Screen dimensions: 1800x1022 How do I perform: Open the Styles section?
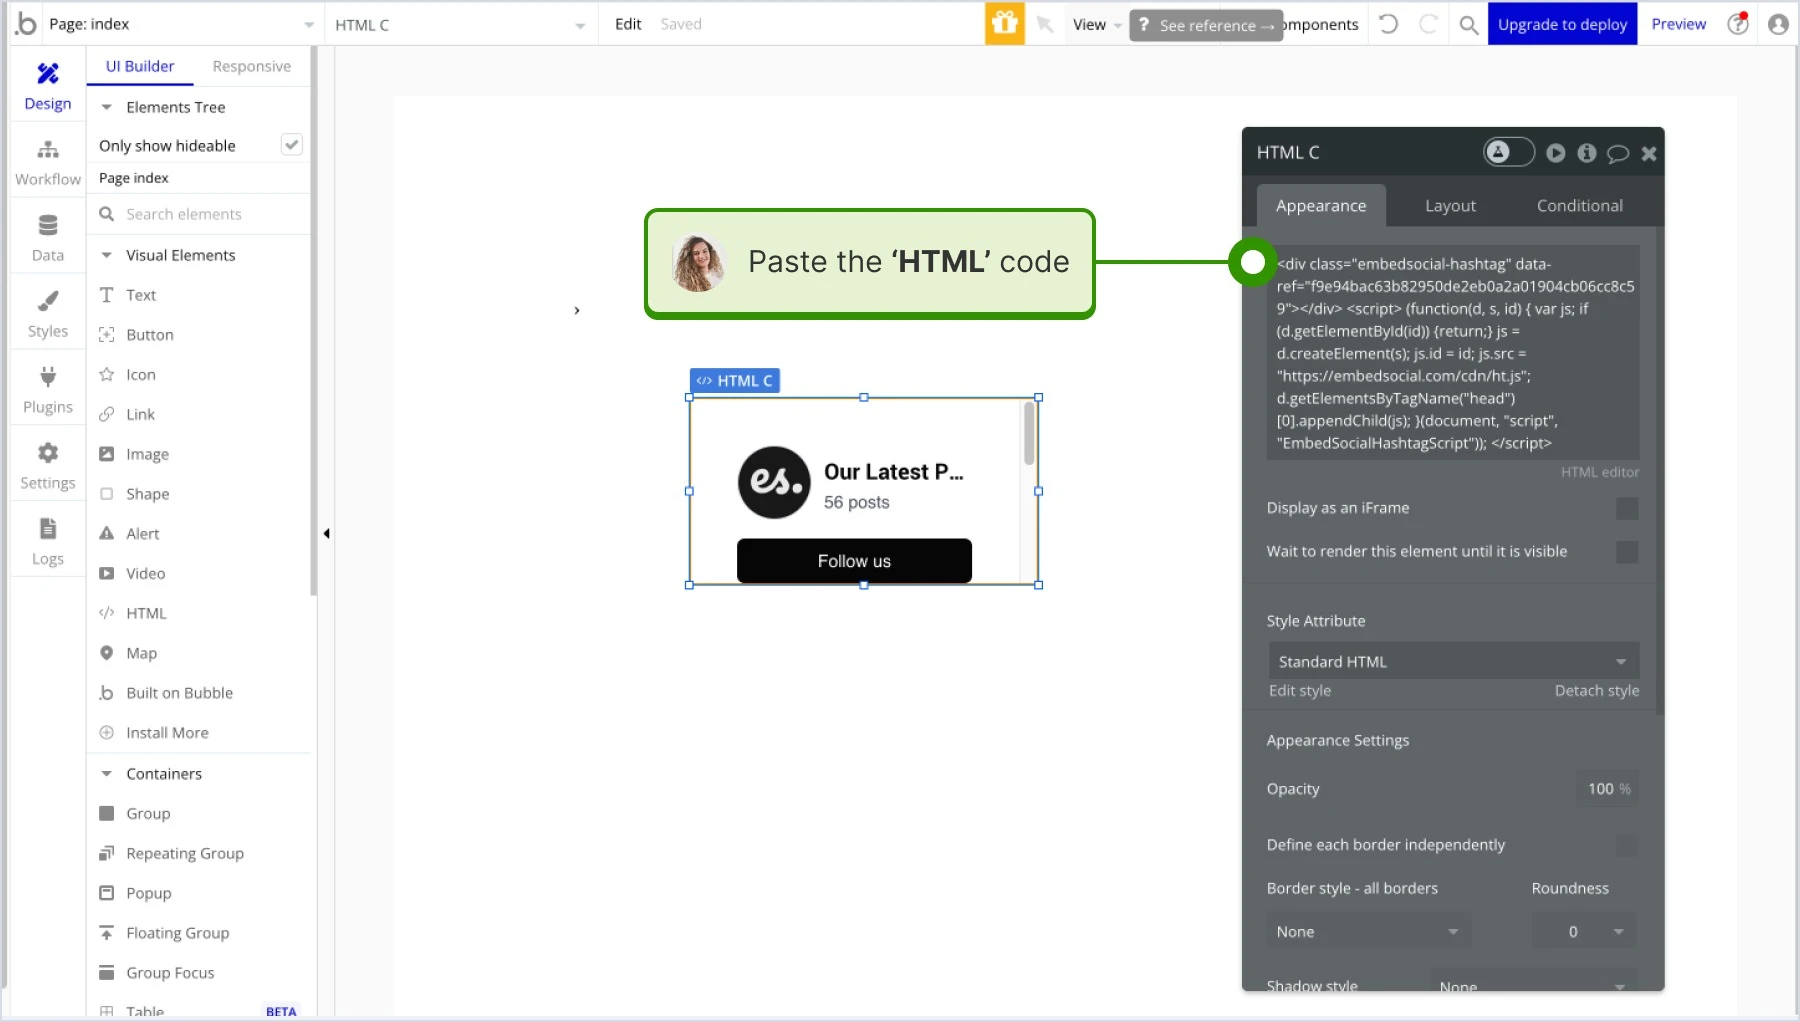47,315
